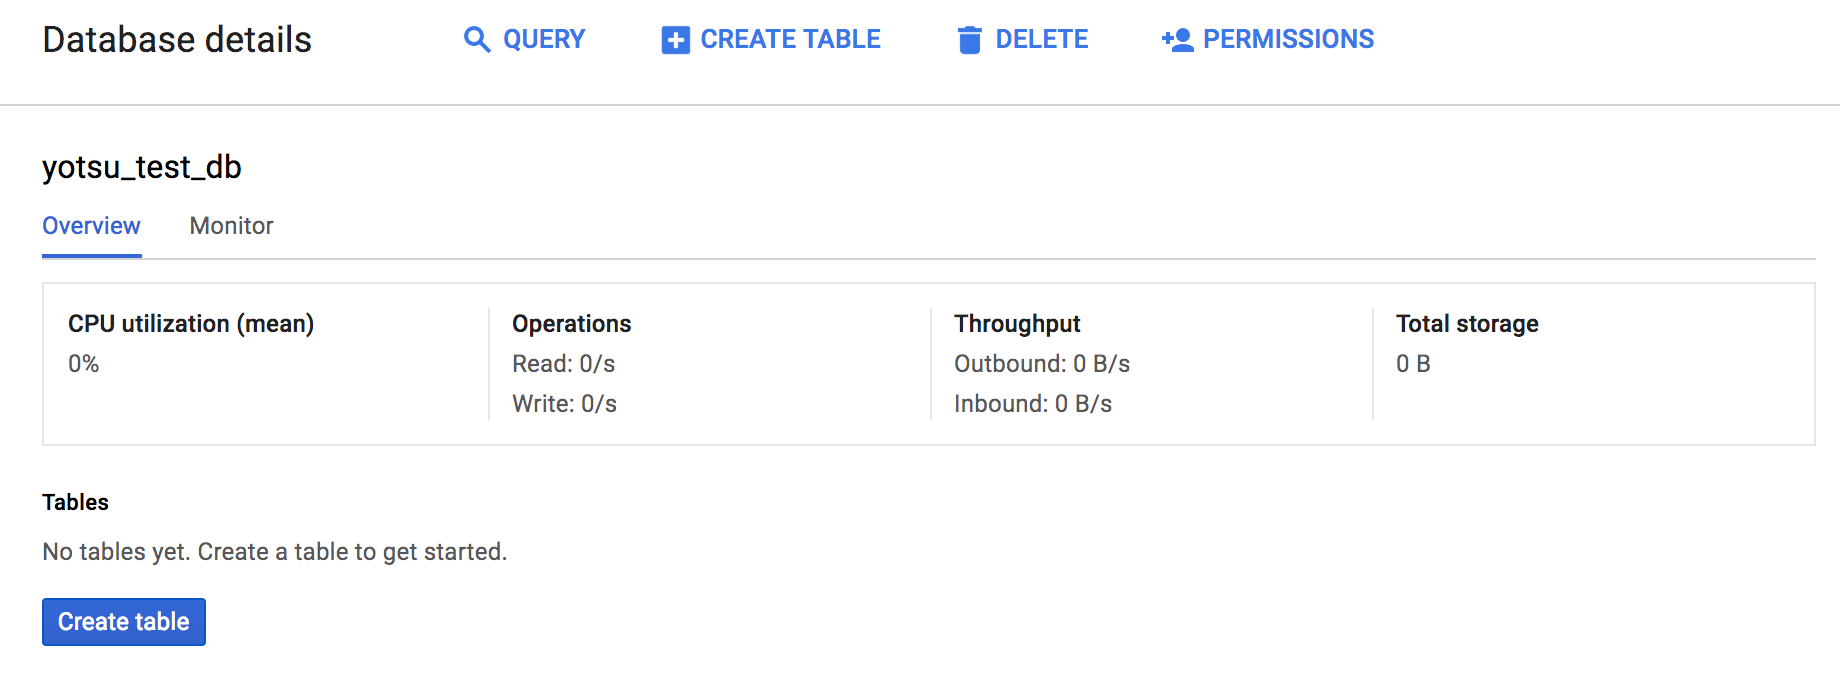Click the add-person Permissions icon
The image size is (1848, 680).
click(1177, 40)
